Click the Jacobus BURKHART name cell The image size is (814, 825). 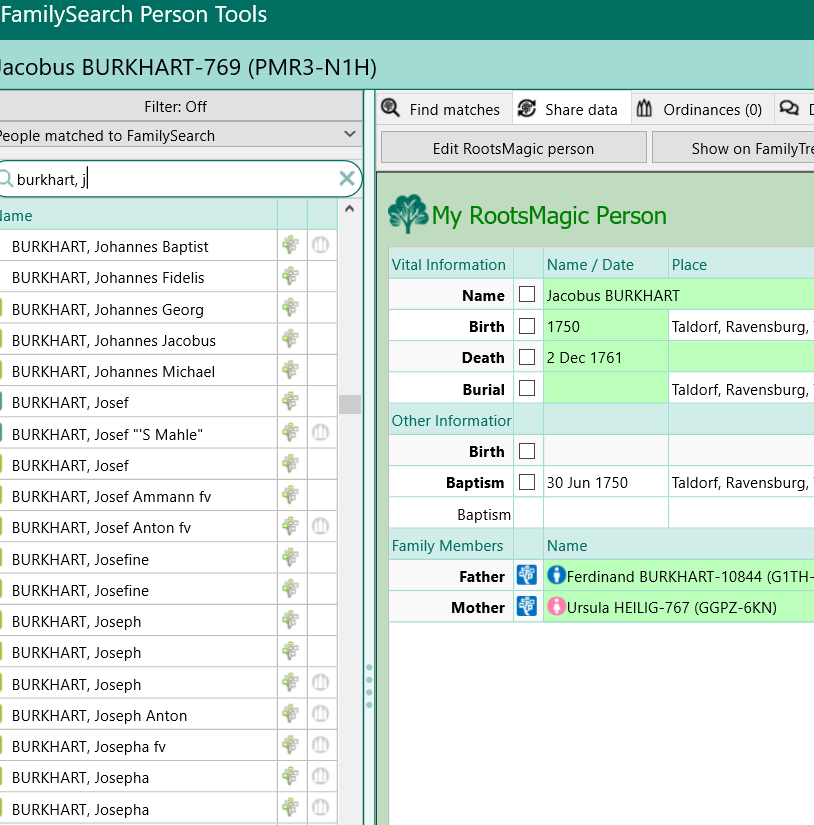679,295
